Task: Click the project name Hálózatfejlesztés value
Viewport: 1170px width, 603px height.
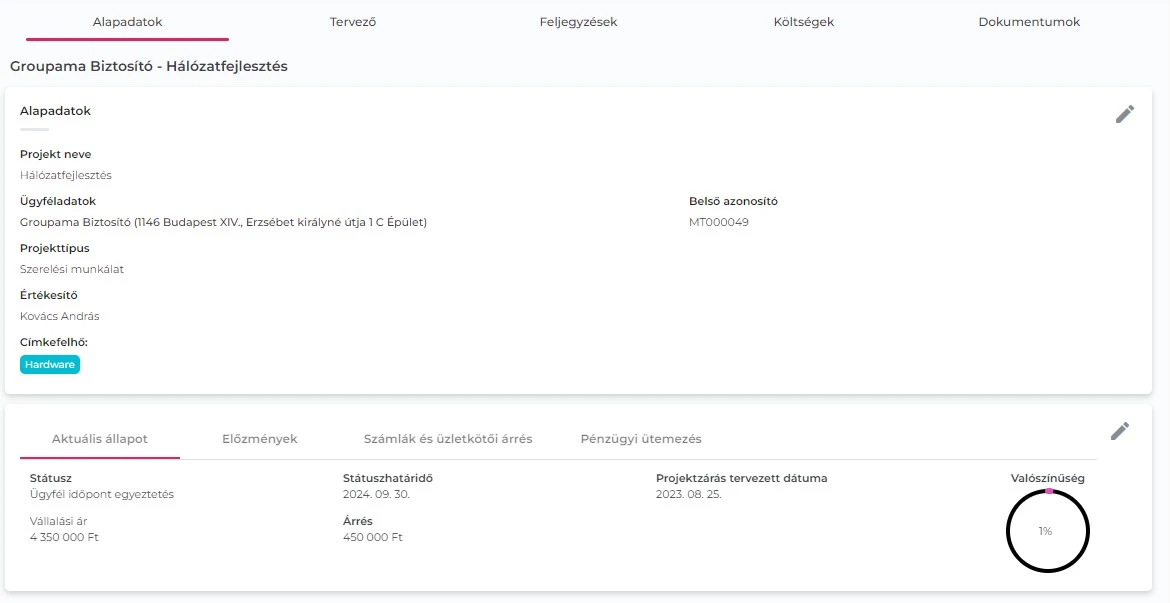Action: 67,174
